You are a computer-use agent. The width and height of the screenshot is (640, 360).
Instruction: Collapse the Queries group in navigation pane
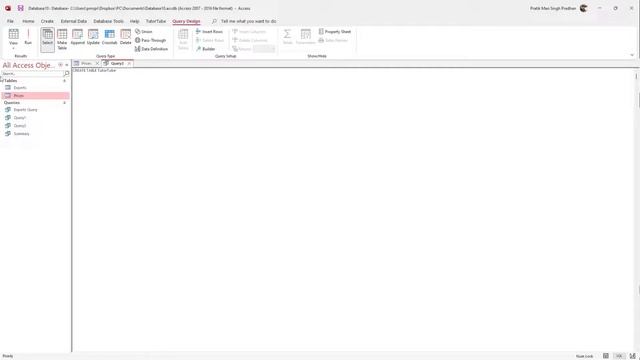[64, 103]
